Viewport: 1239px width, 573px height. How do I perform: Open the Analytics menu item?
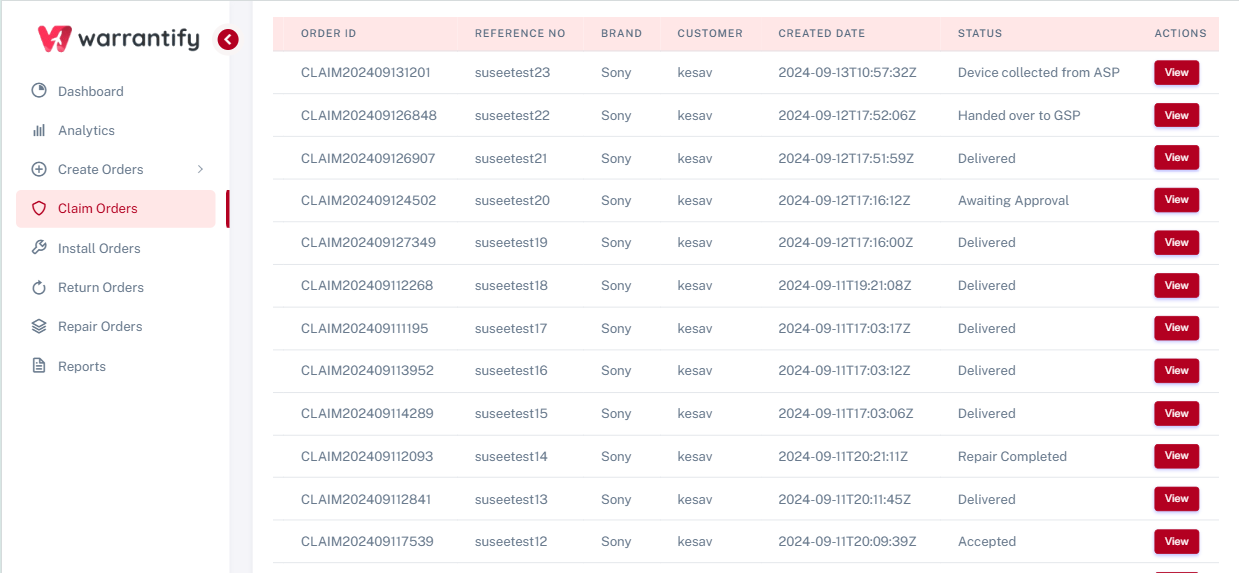[86, 130]
